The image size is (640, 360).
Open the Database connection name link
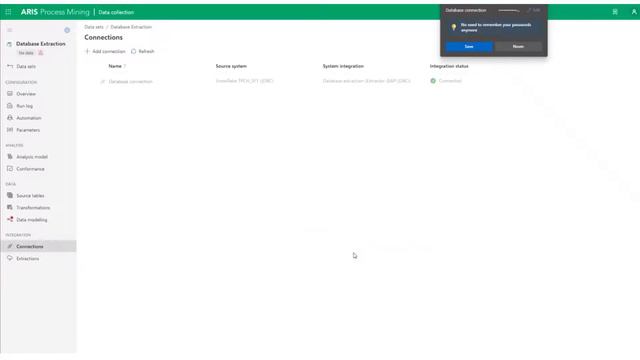click(130, 82)
